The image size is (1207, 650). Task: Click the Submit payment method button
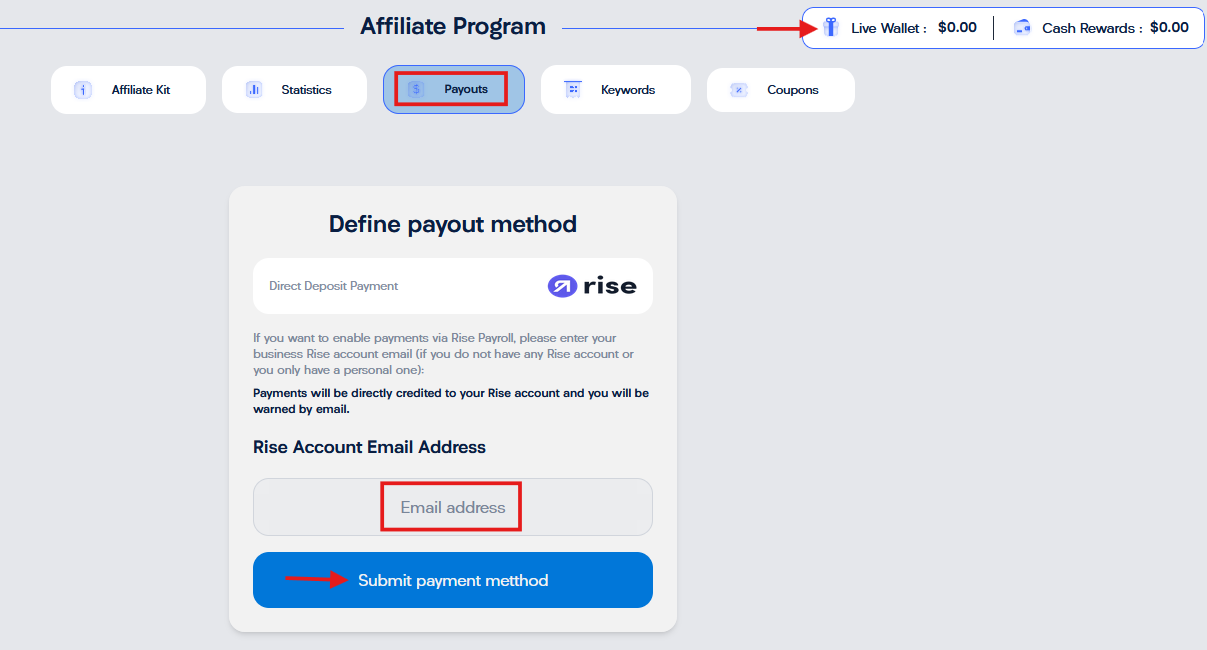(x=453, y=580)
